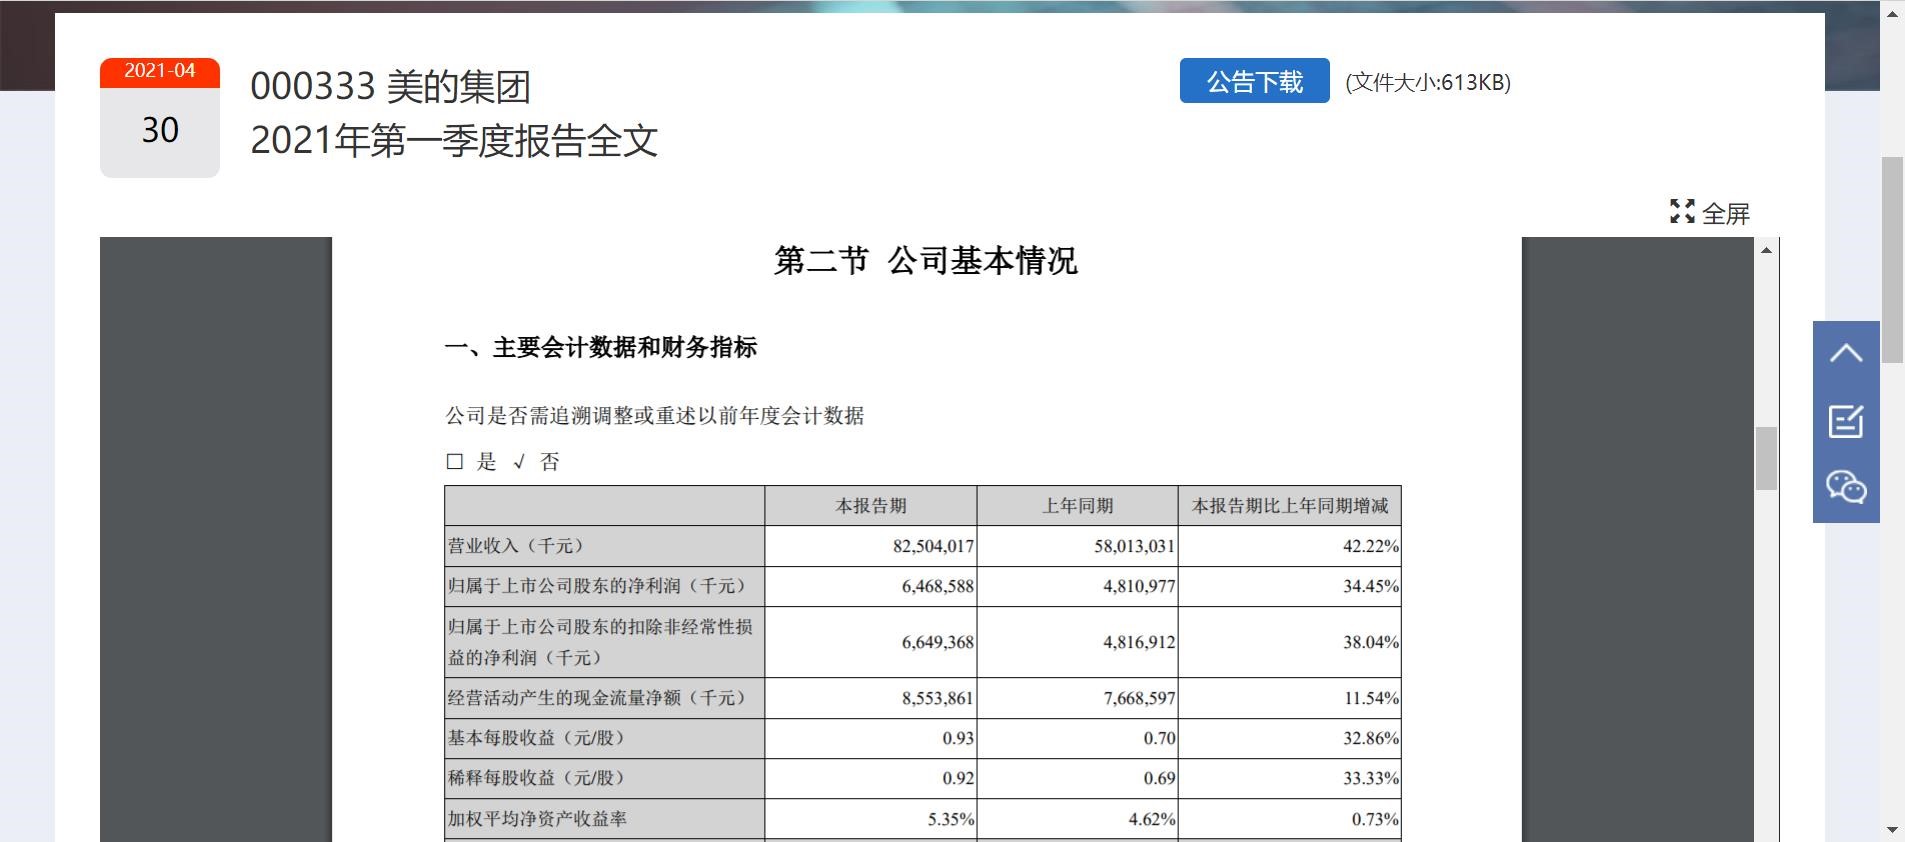The height and width of the screenshot is (842, 1905).
Task: Click heading 第二节 公司基本情况
Action: [925, 261]
